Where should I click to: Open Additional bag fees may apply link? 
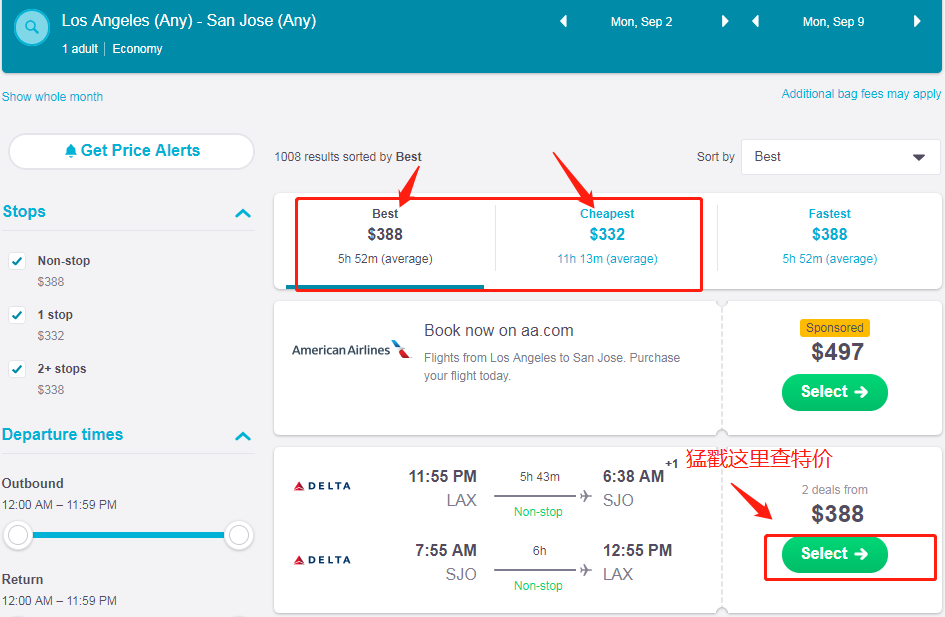pyautogui.click(x=861, y=94)
